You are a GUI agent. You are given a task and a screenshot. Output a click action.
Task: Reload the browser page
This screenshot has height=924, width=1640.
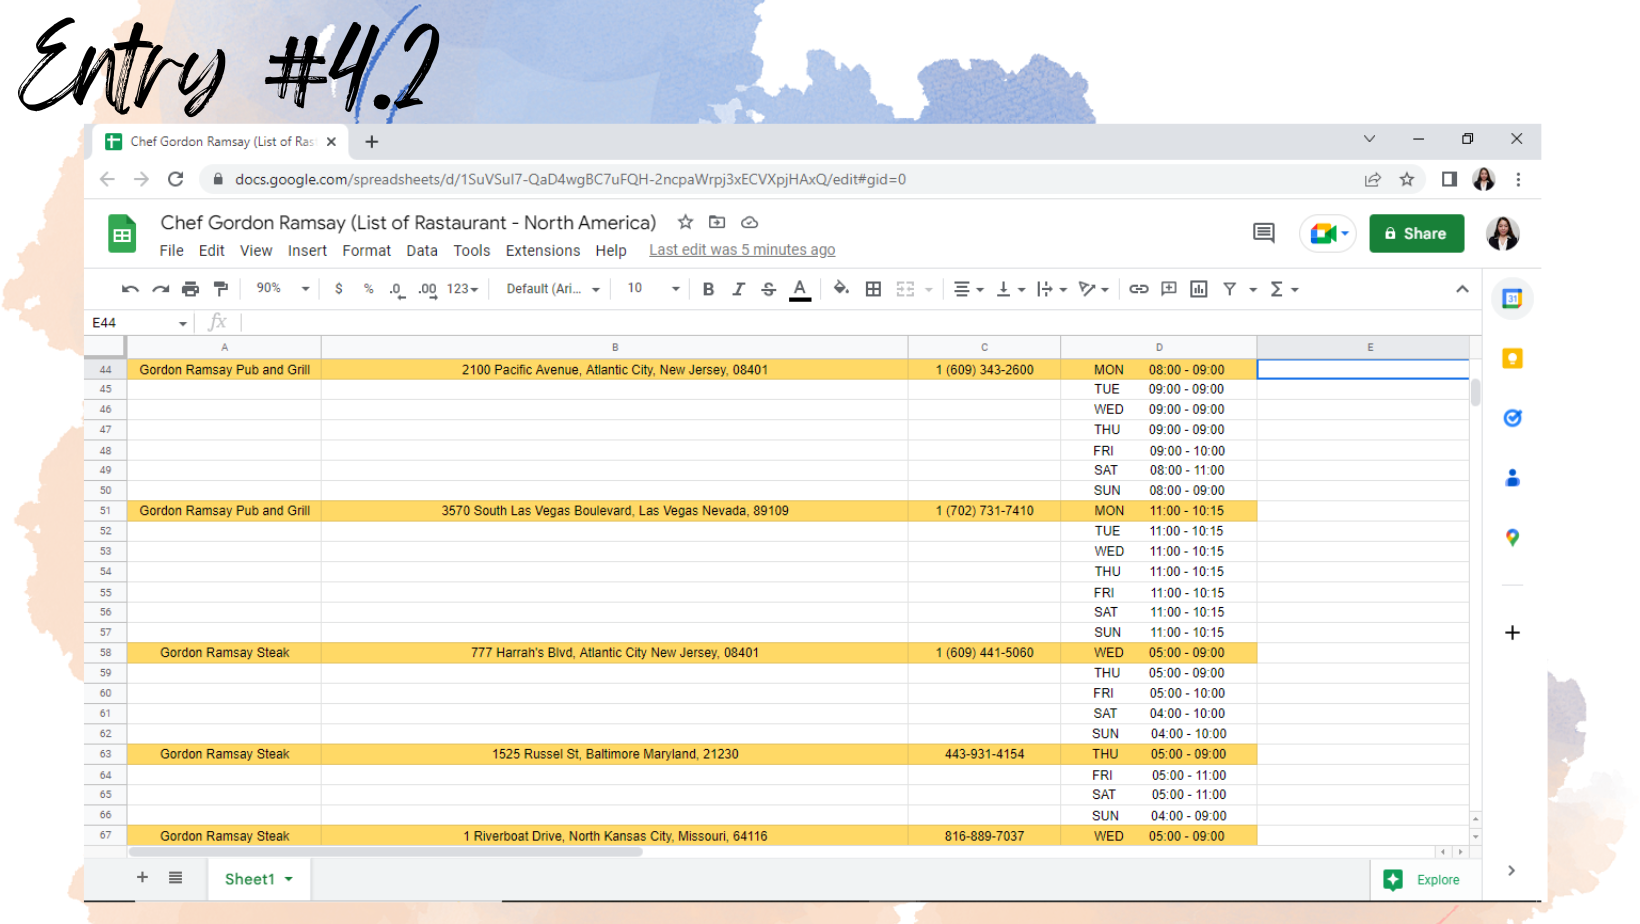click(176, 179)
